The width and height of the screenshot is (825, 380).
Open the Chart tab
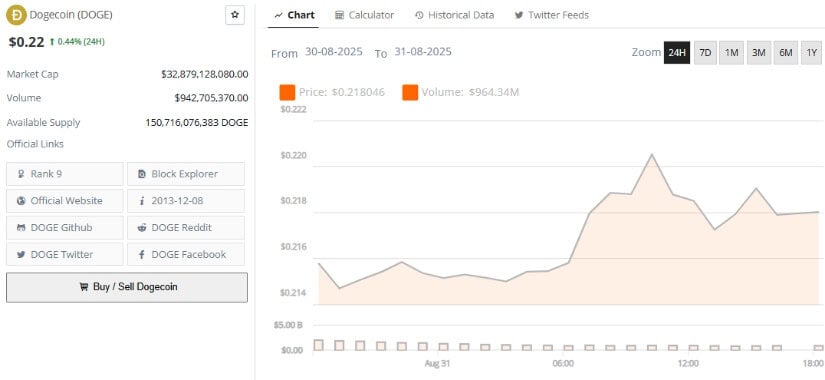[295, 15]
